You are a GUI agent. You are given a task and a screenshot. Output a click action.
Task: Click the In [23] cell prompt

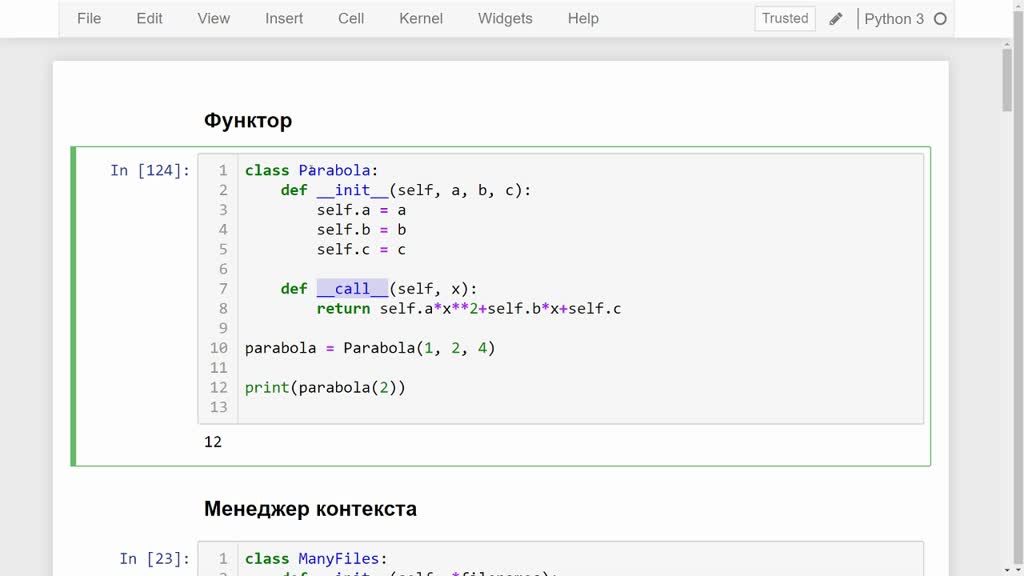154,558
